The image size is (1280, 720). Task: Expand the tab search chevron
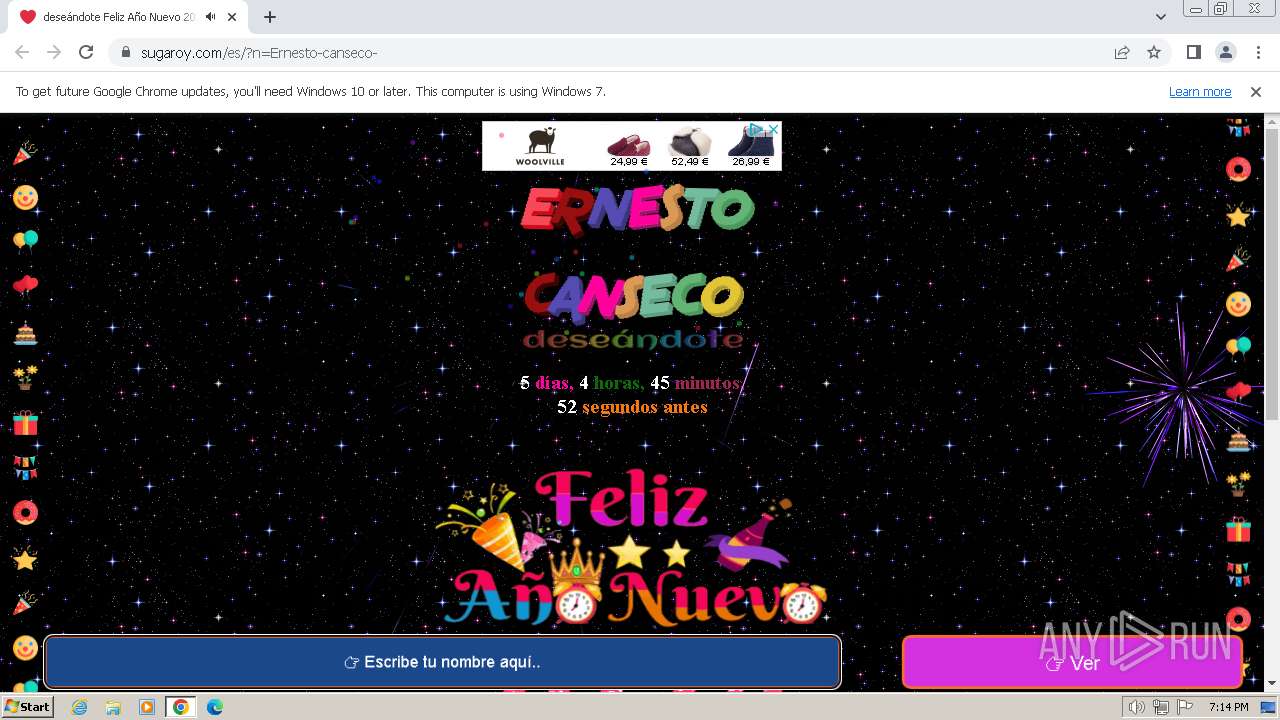click(1161, 17)
